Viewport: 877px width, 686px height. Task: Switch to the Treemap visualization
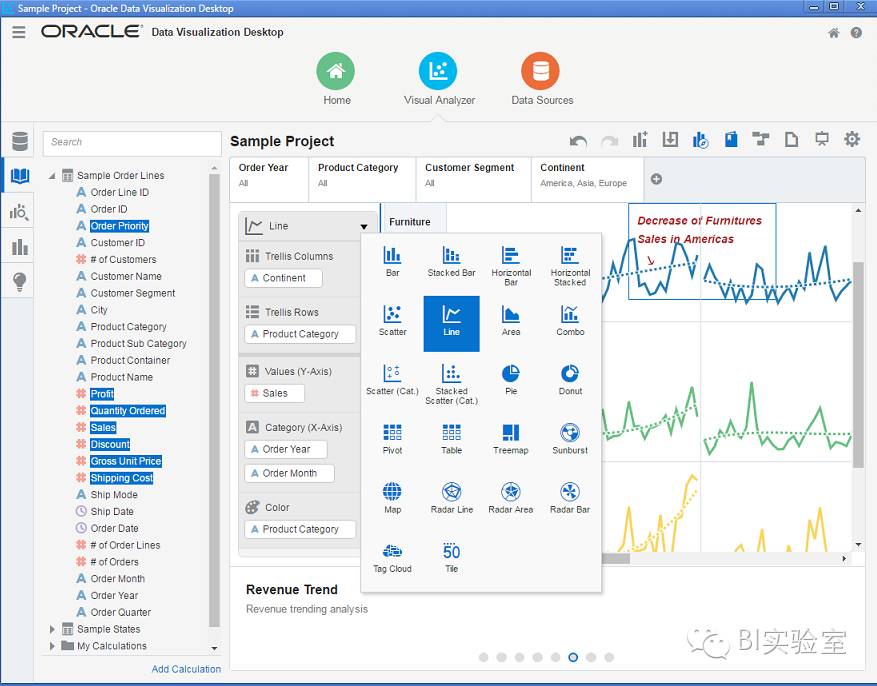(x=510, y=438)
